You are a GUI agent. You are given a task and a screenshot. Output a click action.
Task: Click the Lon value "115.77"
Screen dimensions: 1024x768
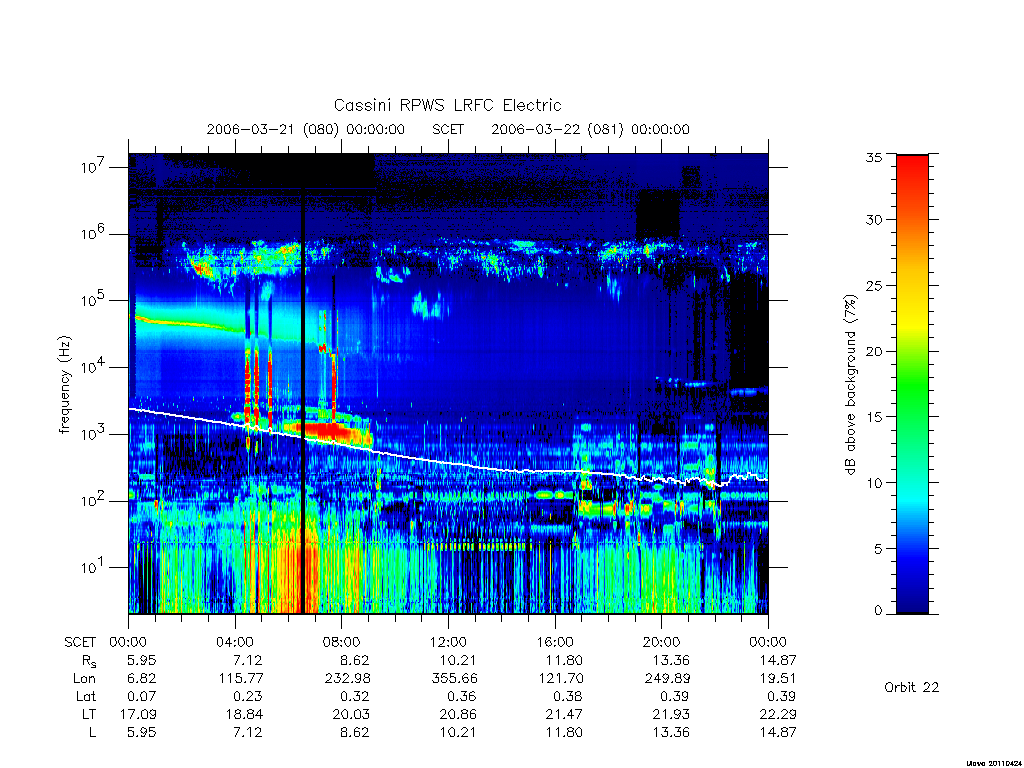tap(240, 679)
